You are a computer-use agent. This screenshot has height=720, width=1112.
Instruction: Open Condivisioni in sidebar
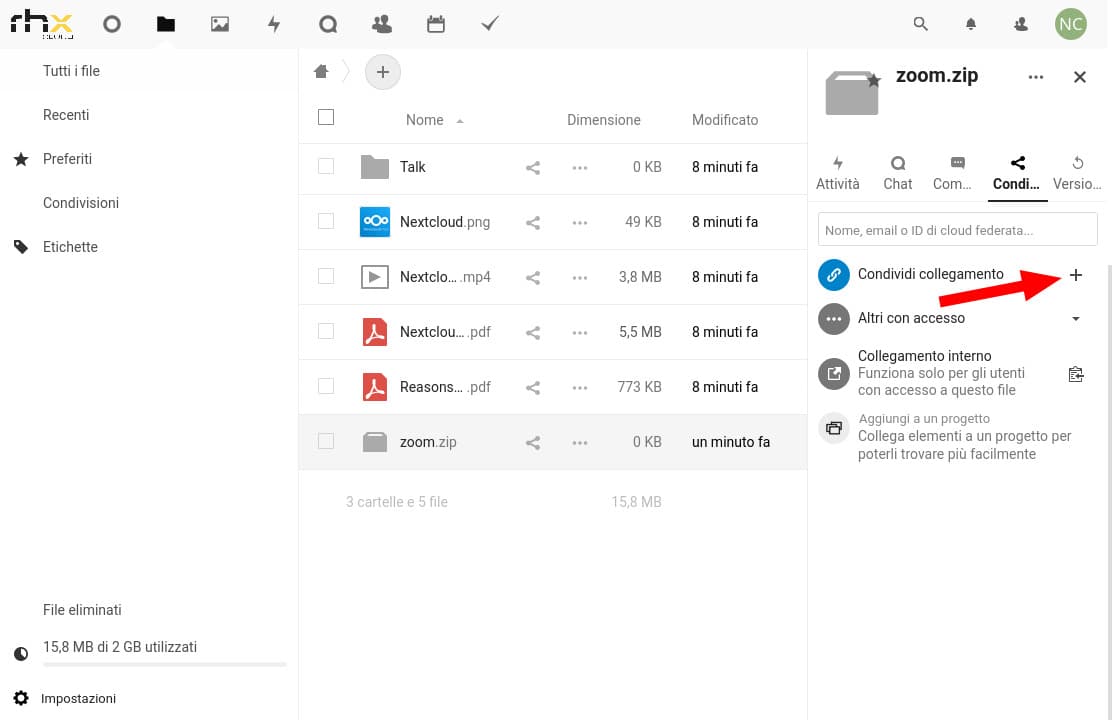[x=81, y=203]
